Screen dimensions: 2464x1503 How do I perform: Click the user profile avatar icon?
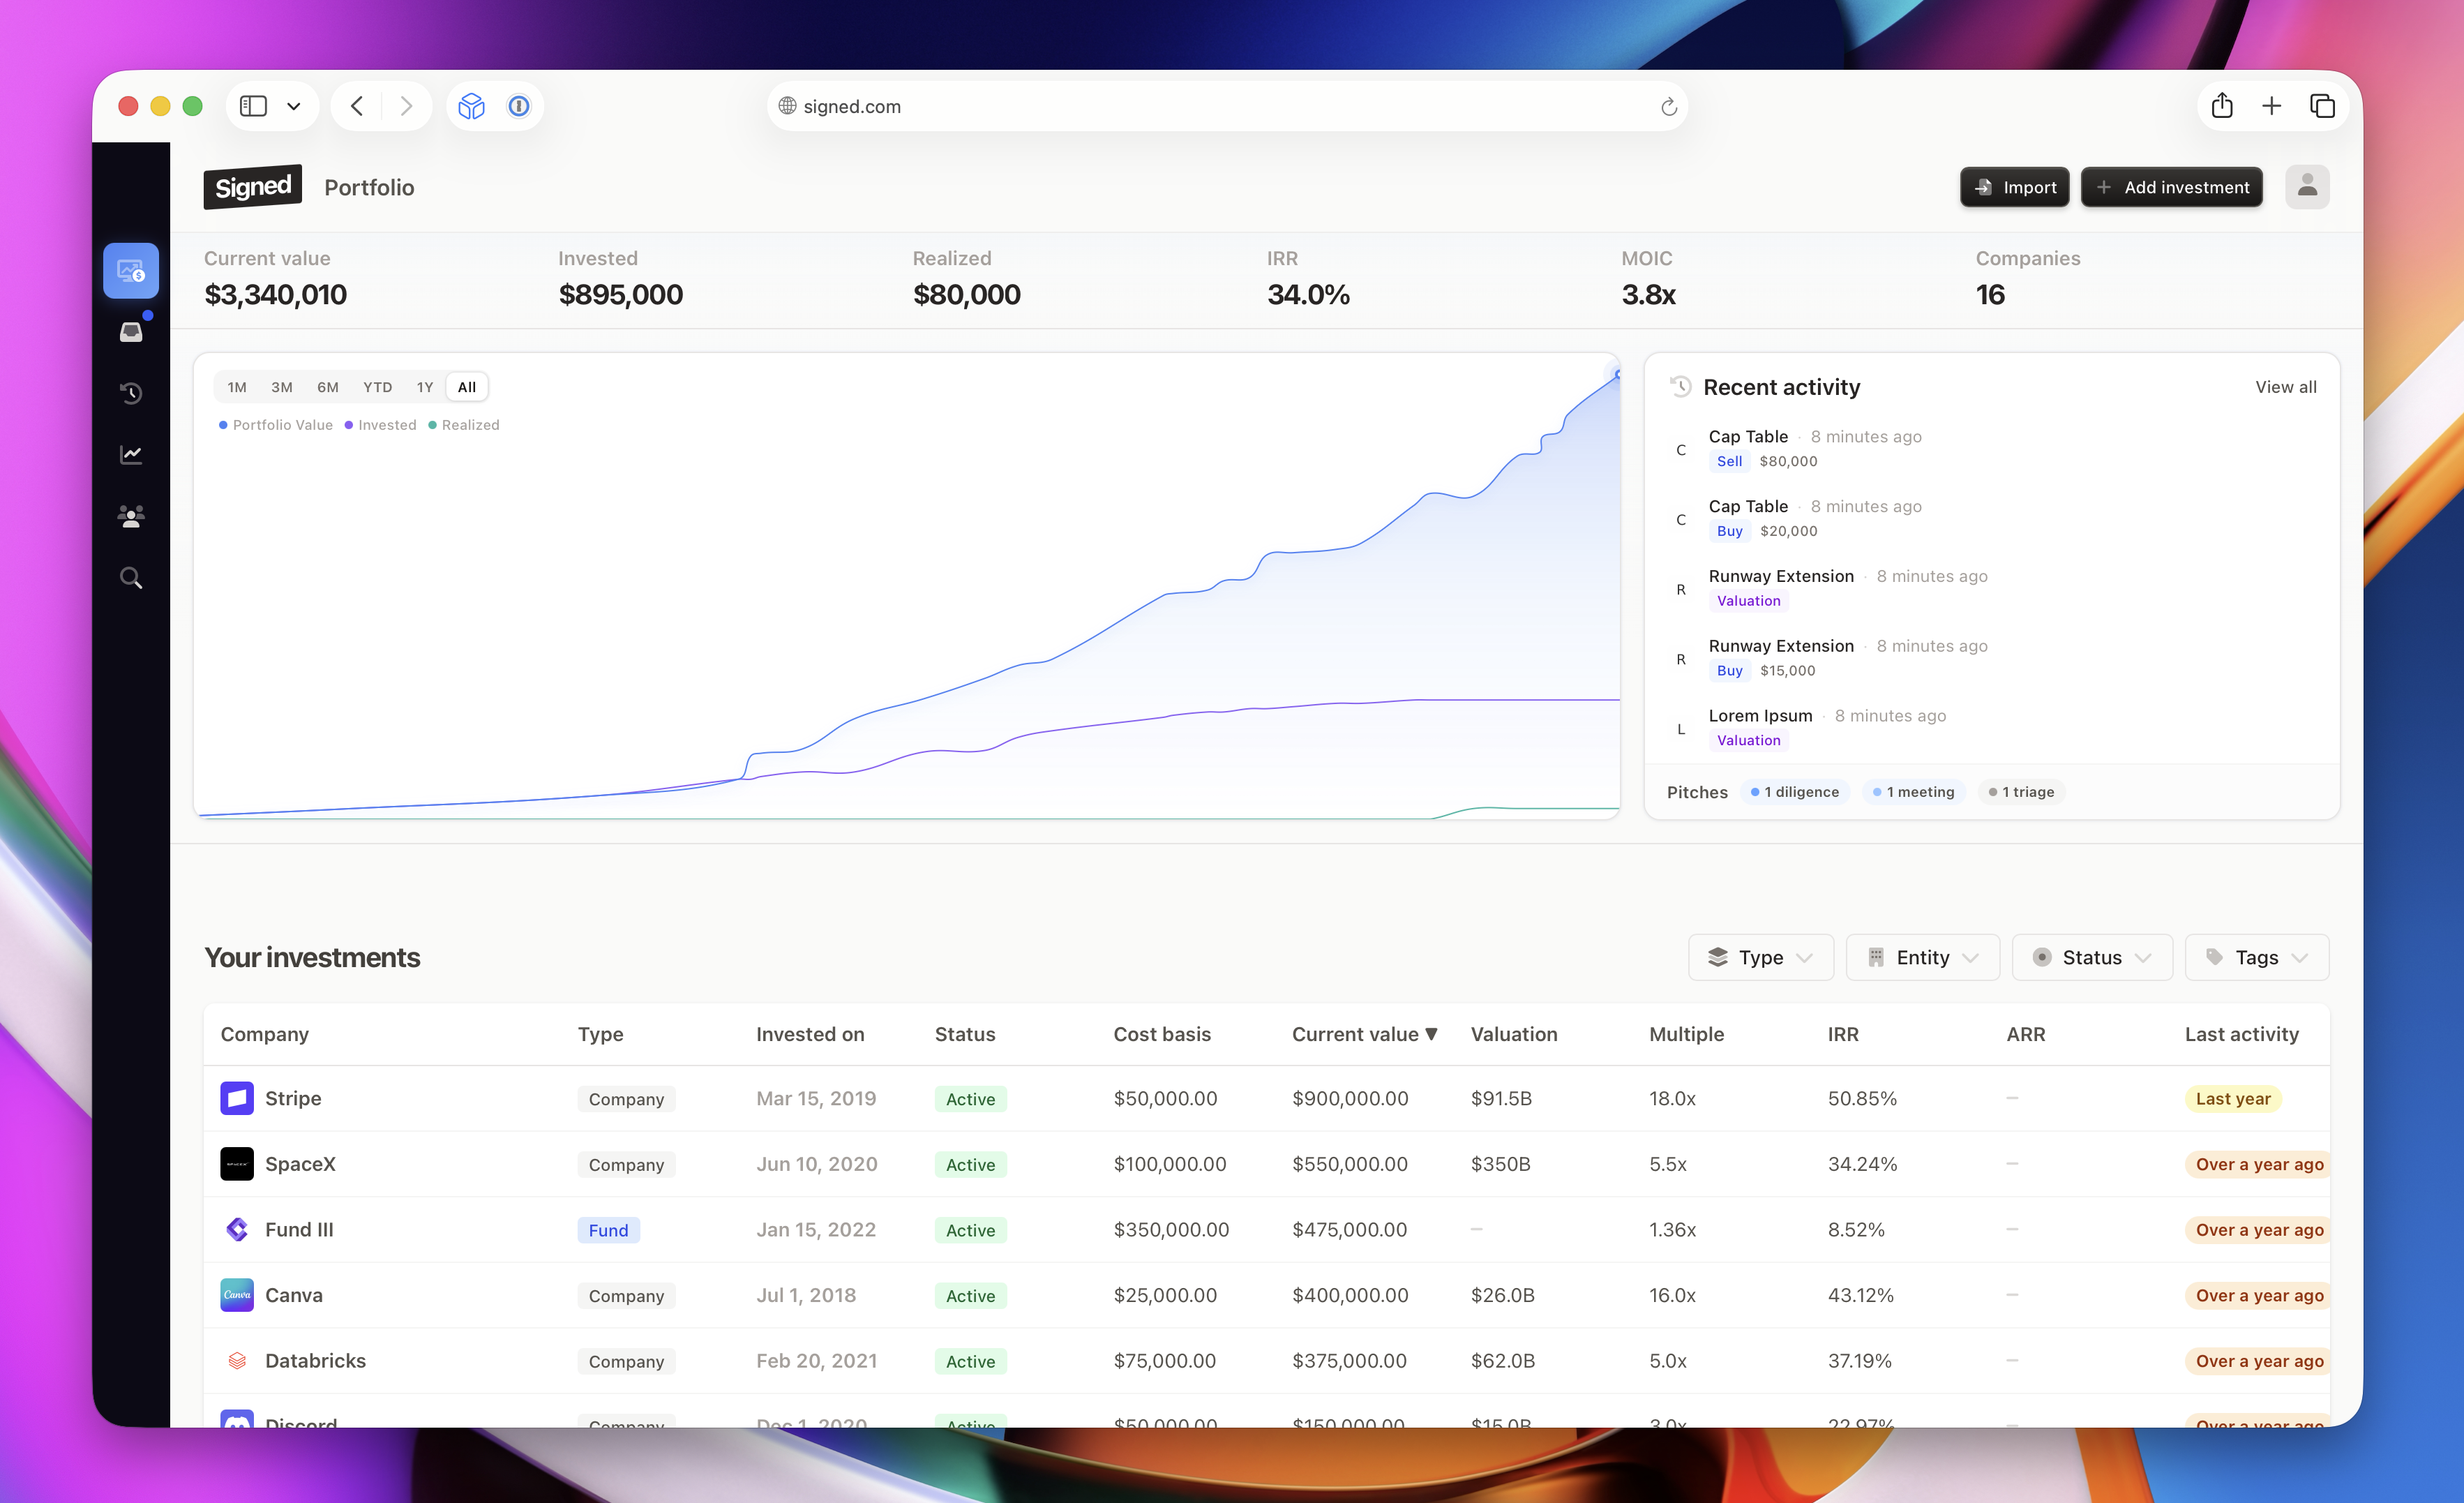2307,187
